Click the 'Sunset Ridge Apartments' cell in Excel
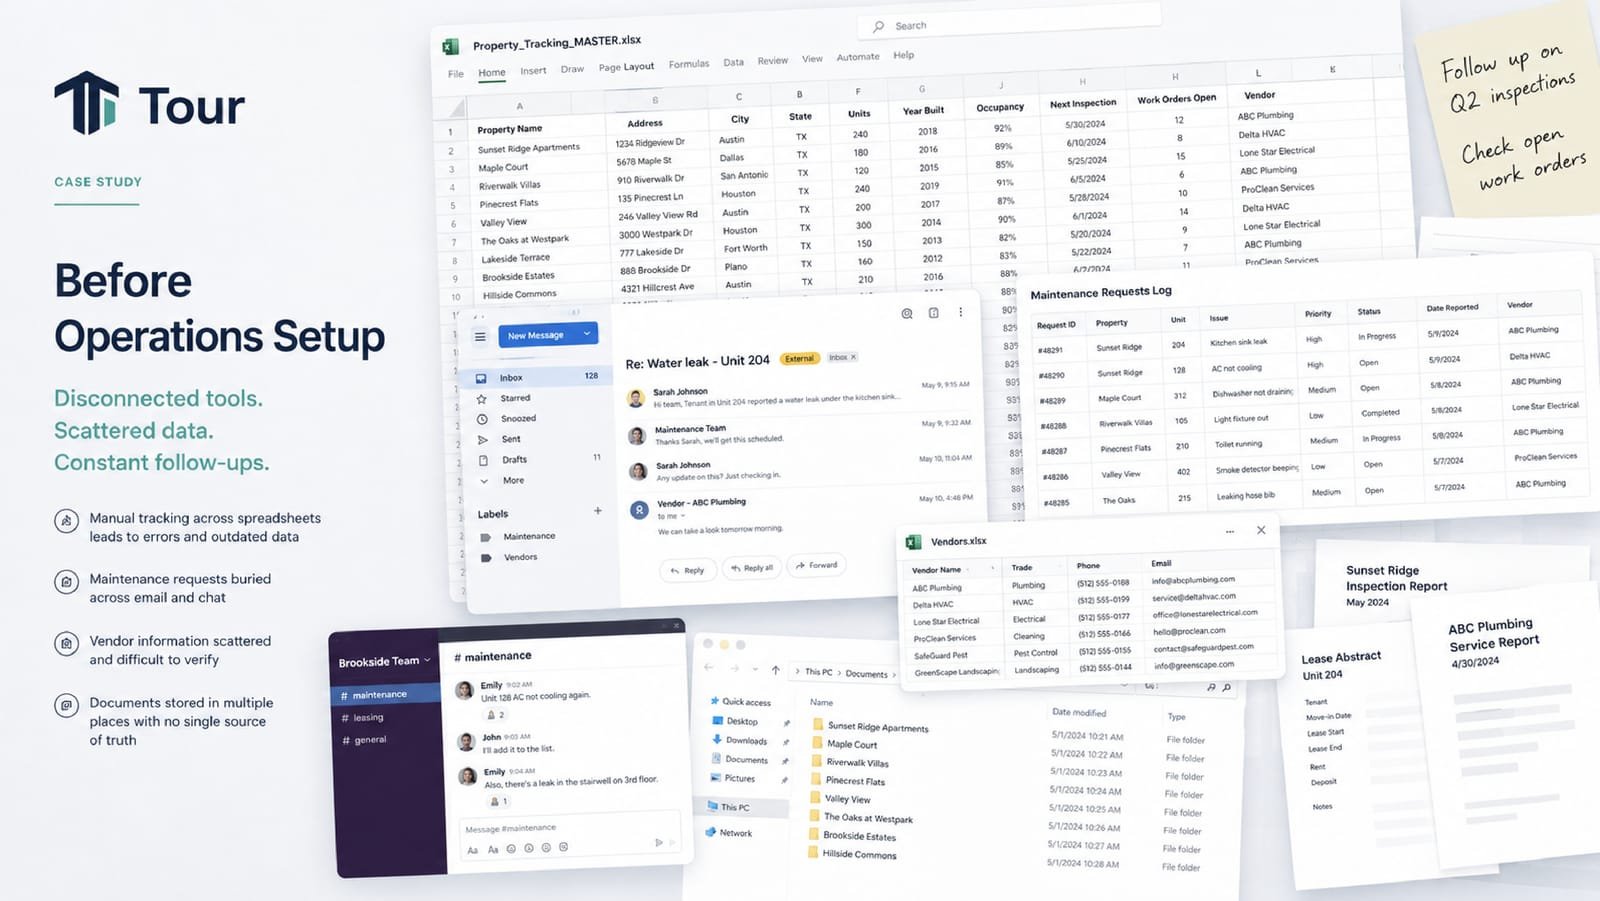 click(529, 148)
